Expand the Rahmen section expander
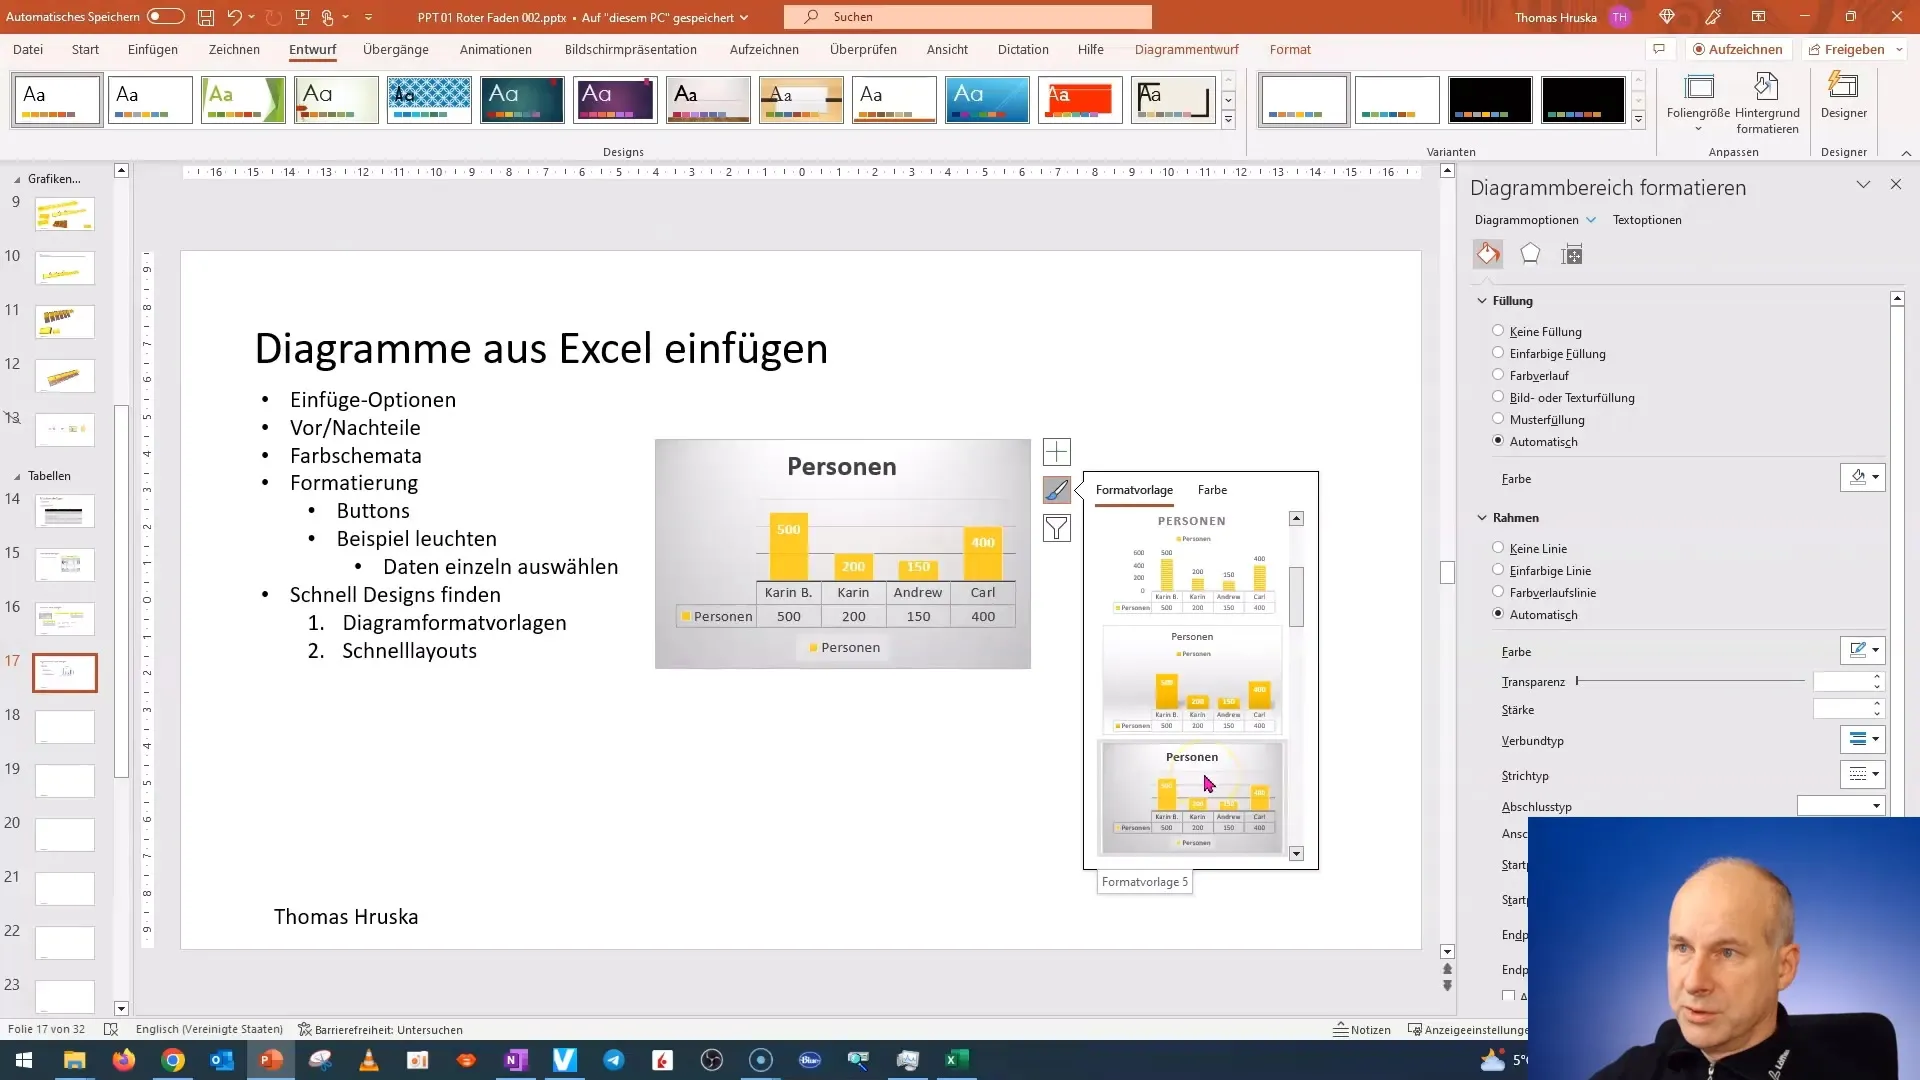Viewport: 1920px width, 1080px height. 1484,517
